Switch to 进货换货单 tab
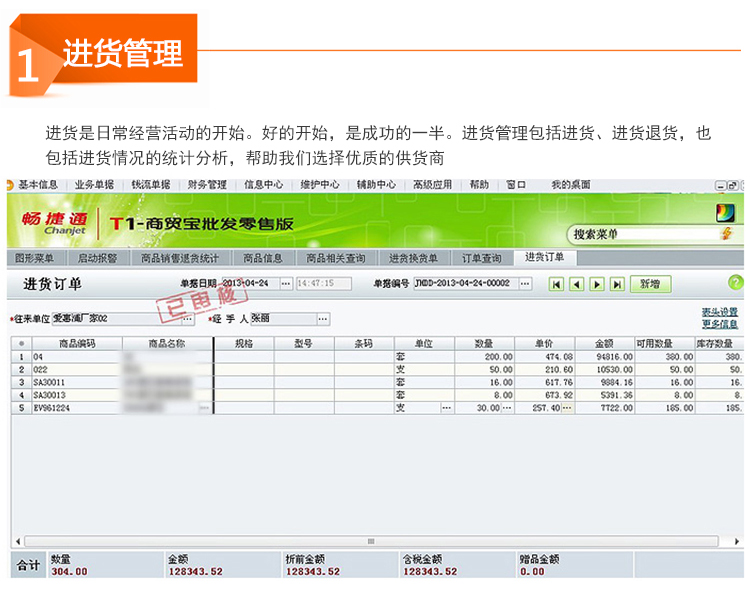Viewport: 750px width, 612px height. click(413, 258)
